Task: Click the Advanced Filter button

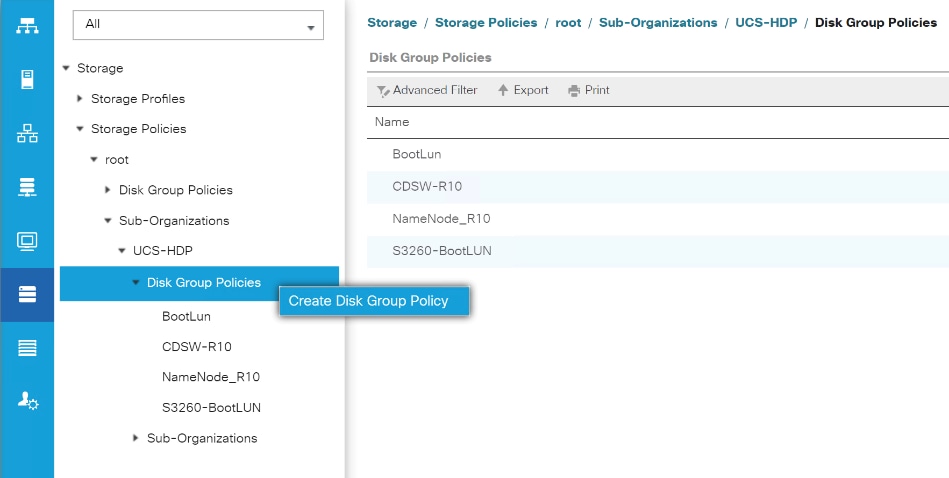Action: coord(427,90)
